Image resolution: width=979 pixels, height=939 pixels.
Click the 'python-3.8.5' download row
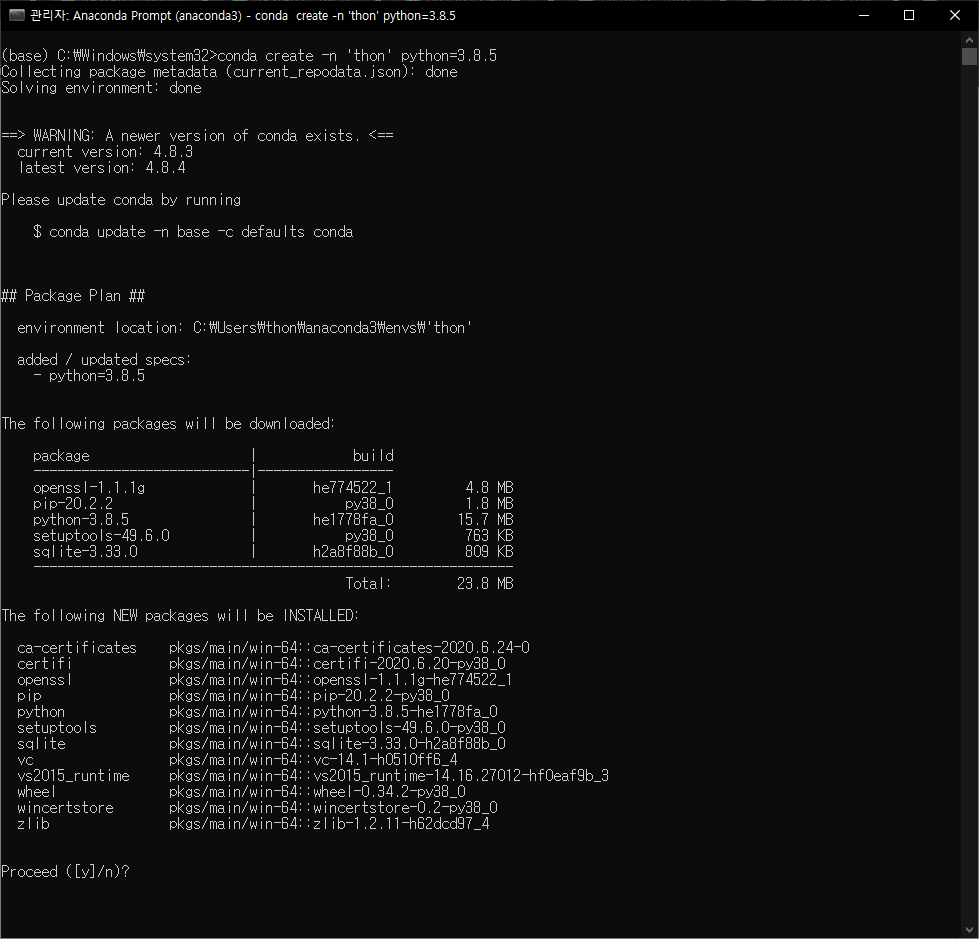(273, 519)
